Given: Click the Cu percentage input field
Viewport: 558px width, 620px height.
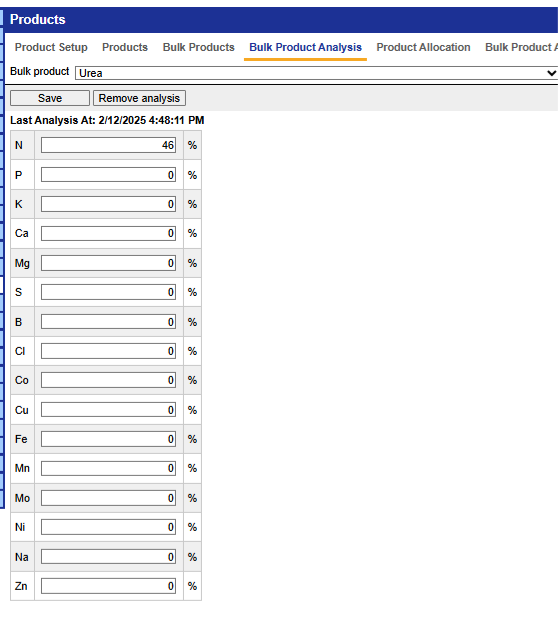Looking at the screenshot, I should (x=108, y=410).
